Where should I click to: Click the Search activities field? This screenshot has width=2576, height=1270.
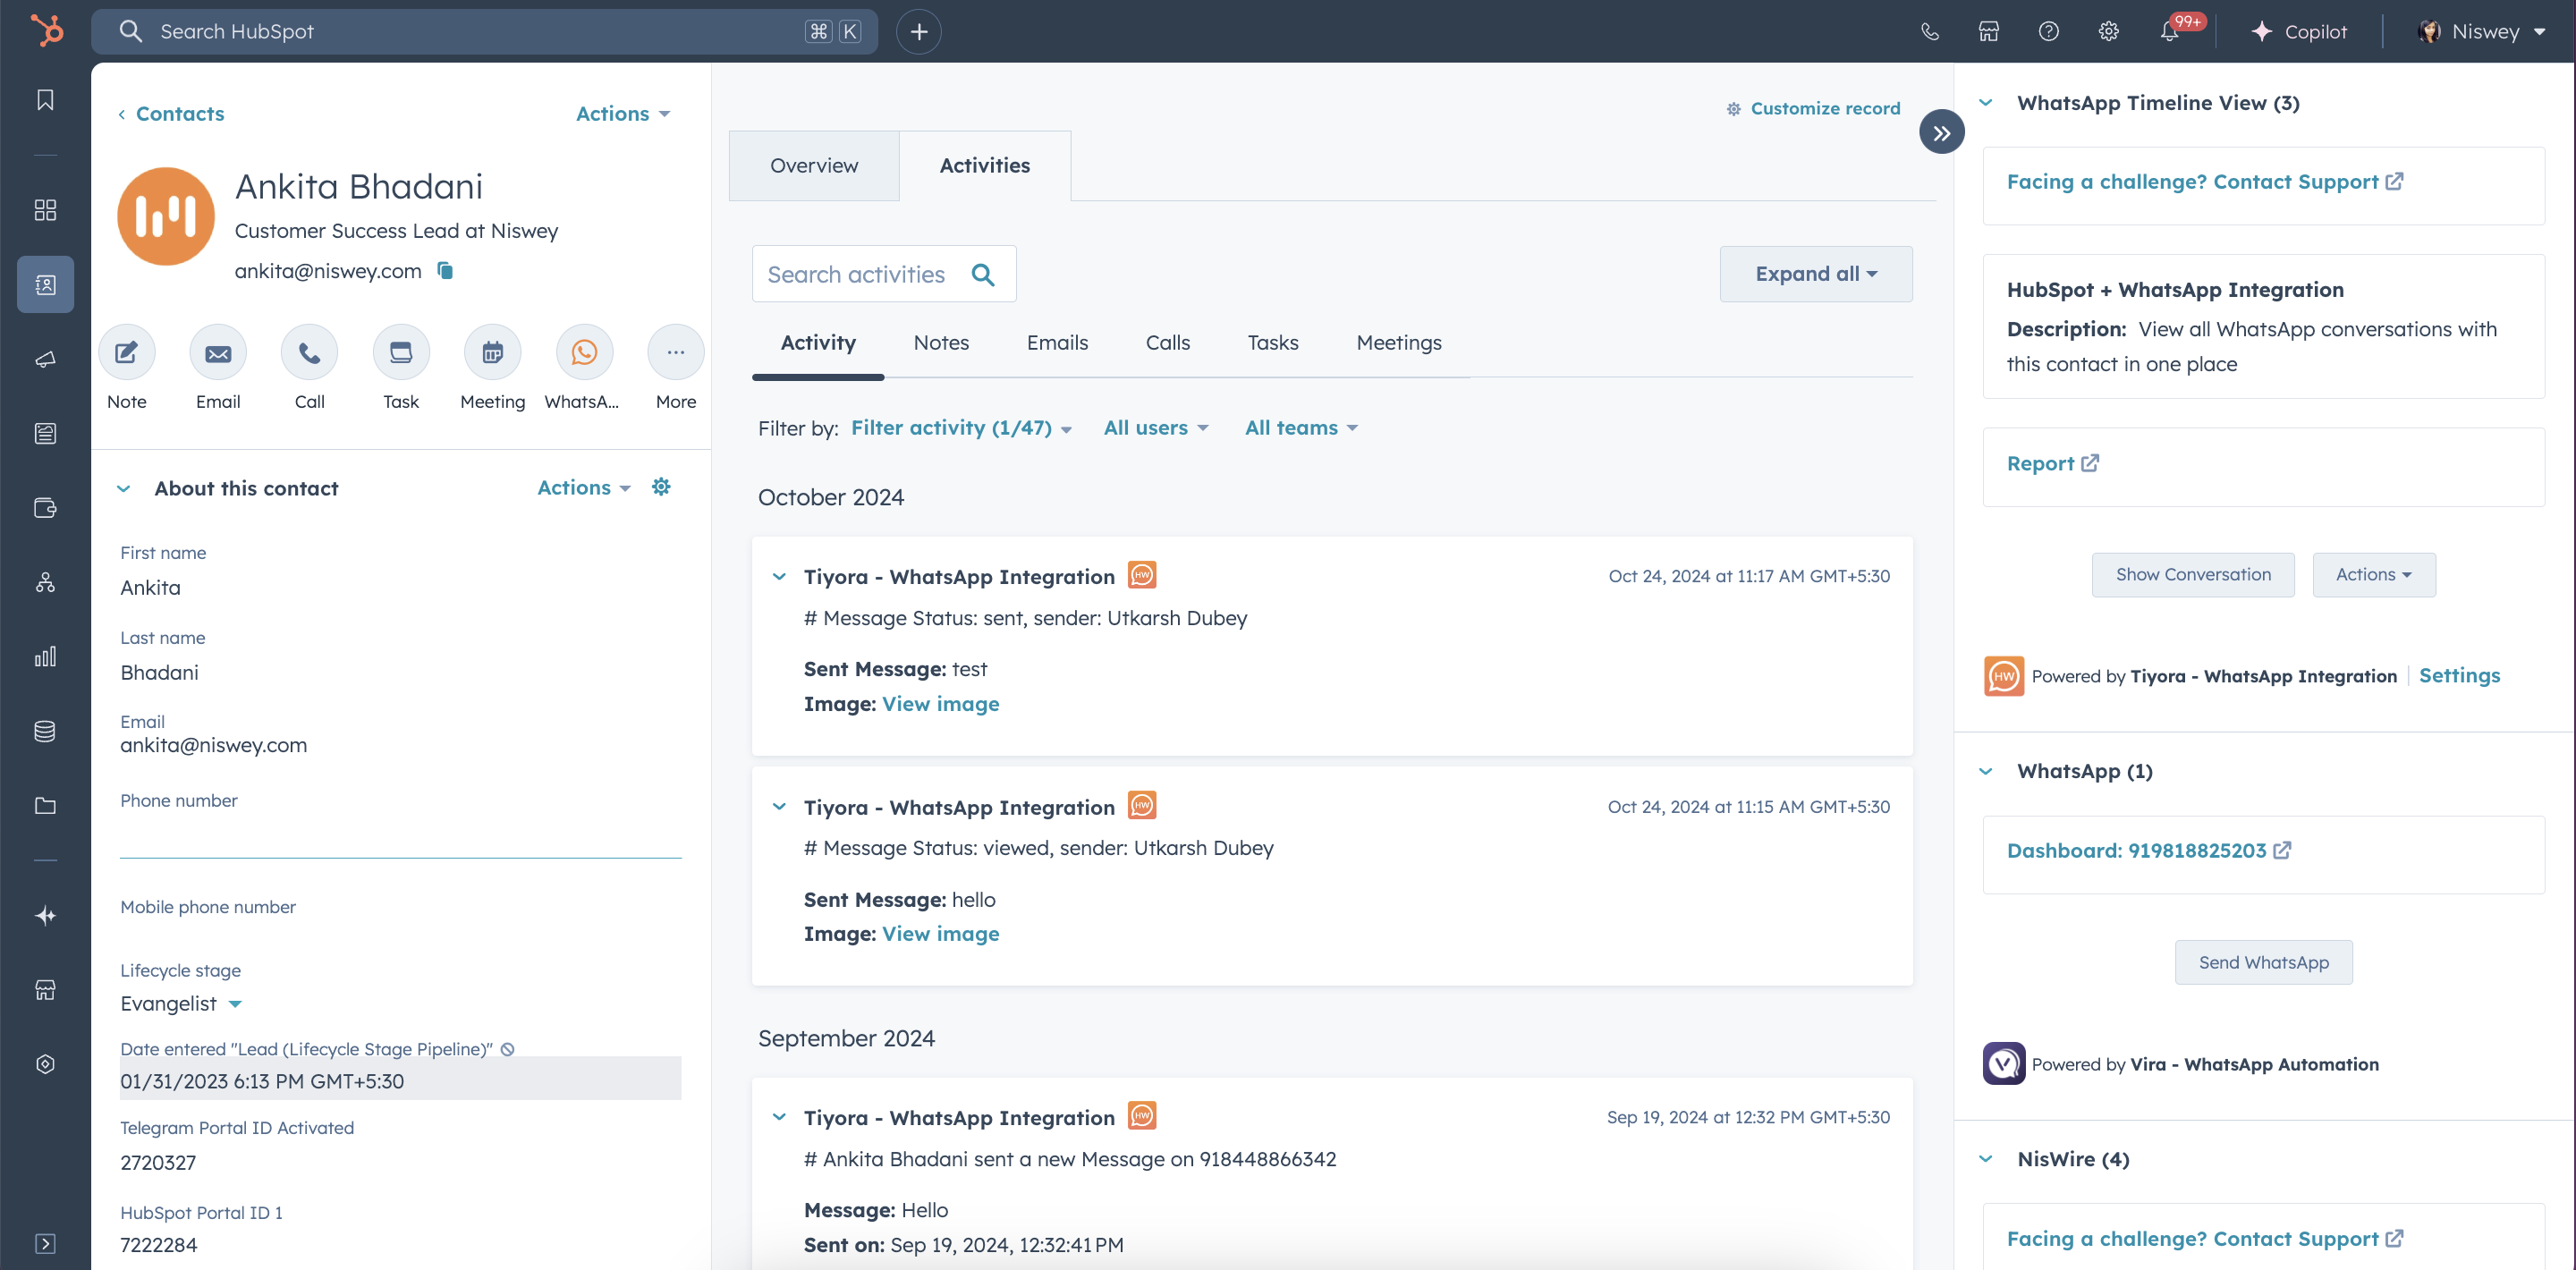point(884,274)
